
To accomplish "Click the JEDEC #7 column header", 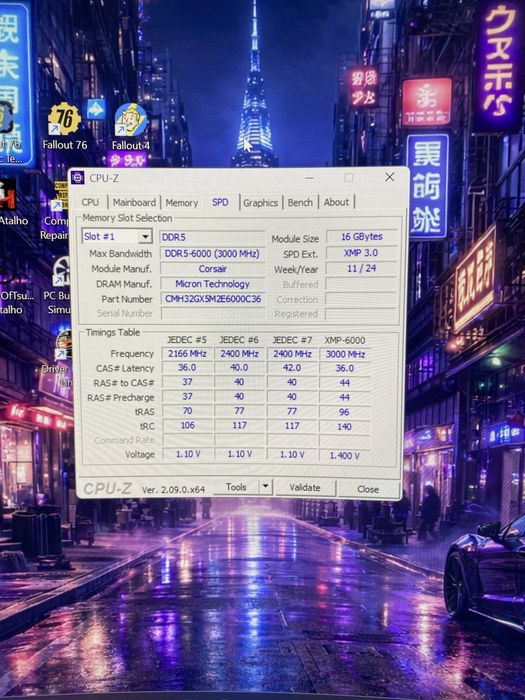I will point(292,340).
